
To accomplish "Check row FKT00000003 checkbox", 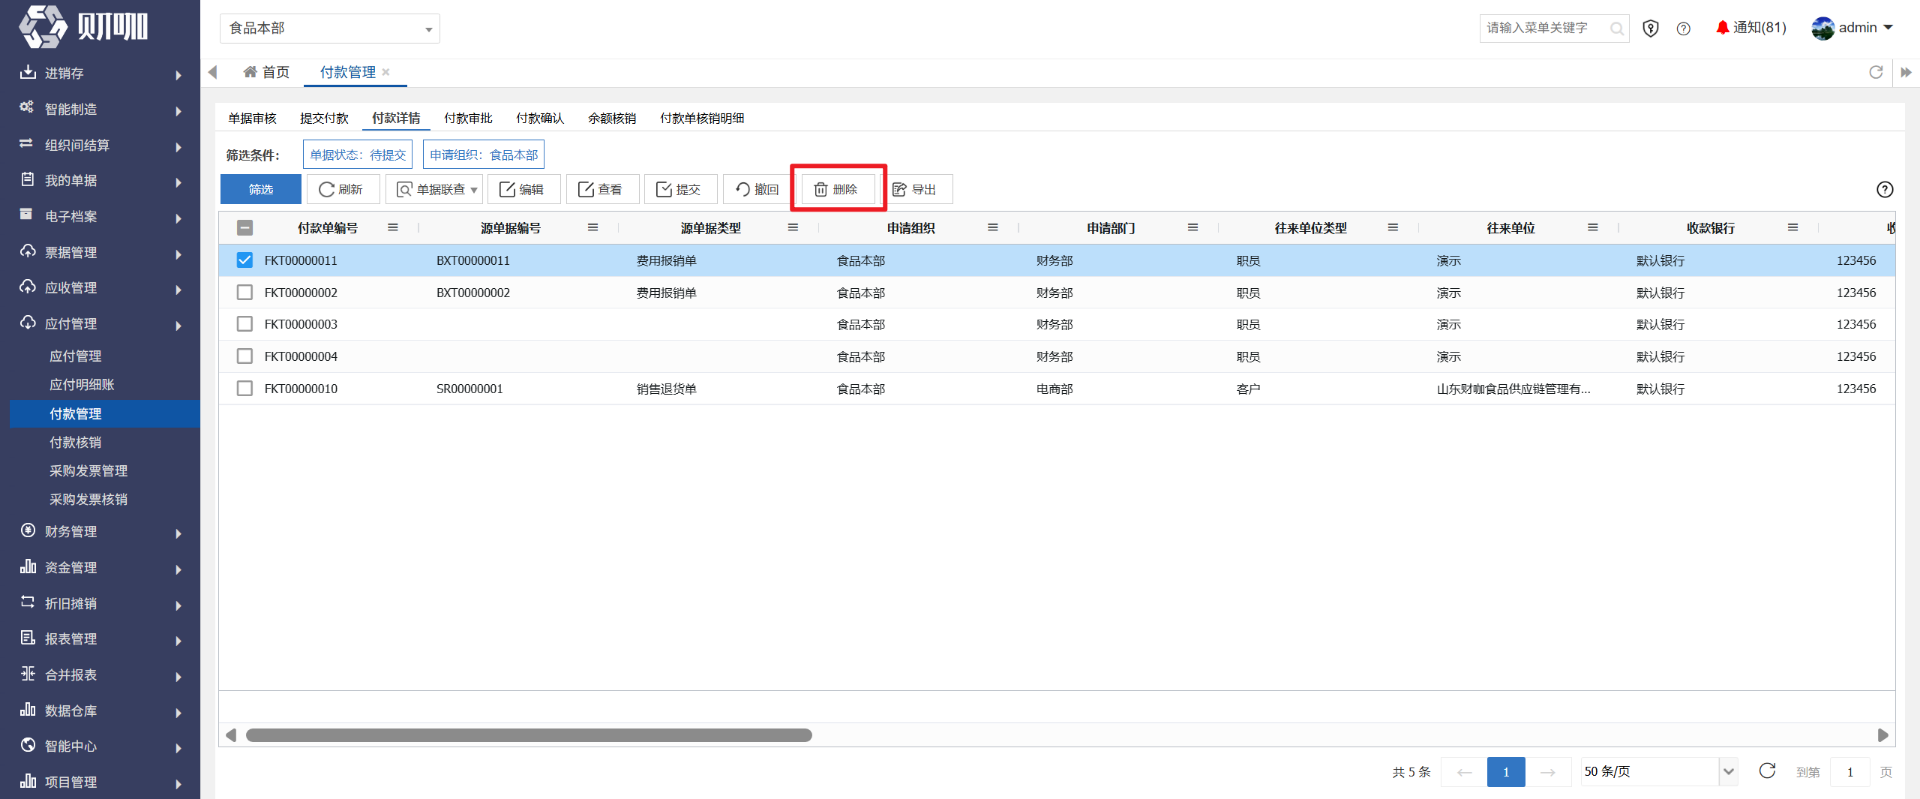I will click(x=245, y=324).
